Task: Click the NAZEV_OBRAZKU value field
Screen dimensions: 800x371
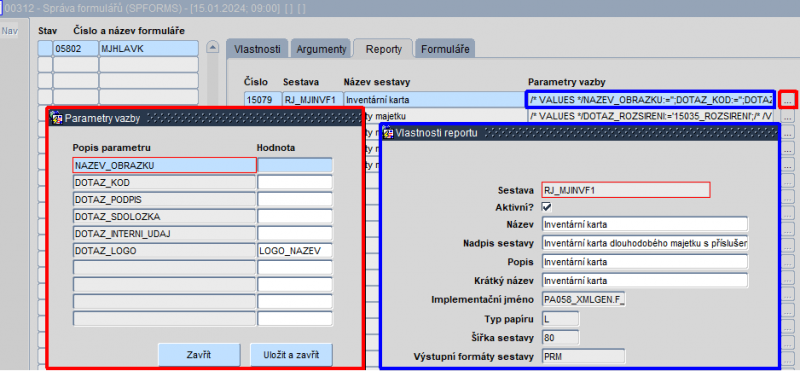Action: (x=295, y=165)
